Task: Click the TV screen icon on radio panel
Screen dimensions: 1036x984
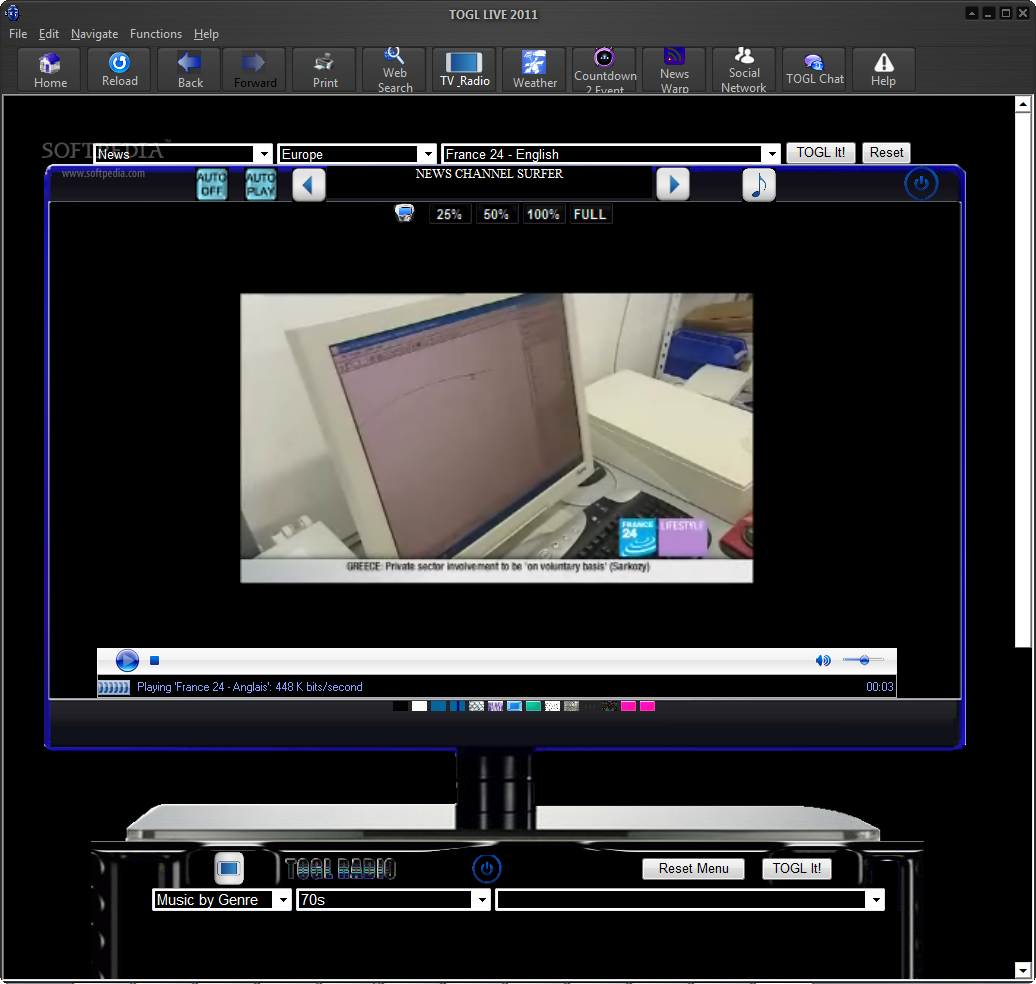Action: pyautogui.click(x=229, y=868)
